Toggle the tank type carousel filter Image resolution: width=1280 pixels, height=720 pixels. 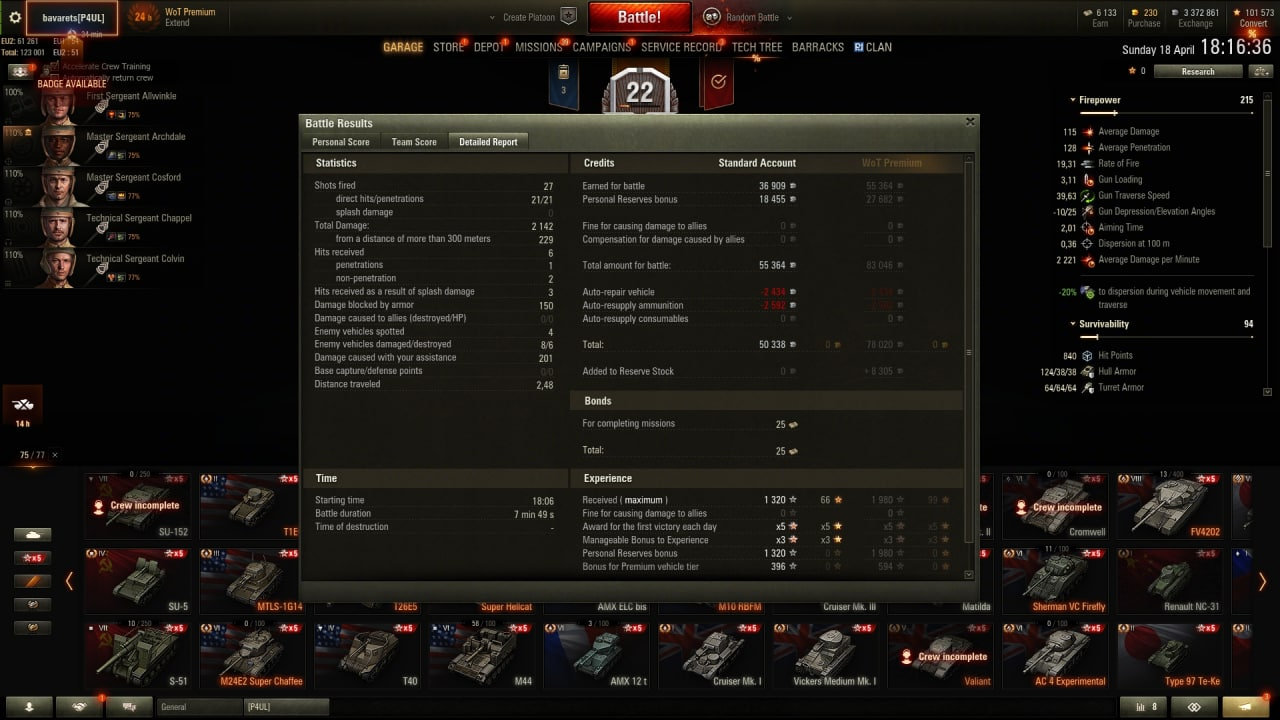[32, 534]
